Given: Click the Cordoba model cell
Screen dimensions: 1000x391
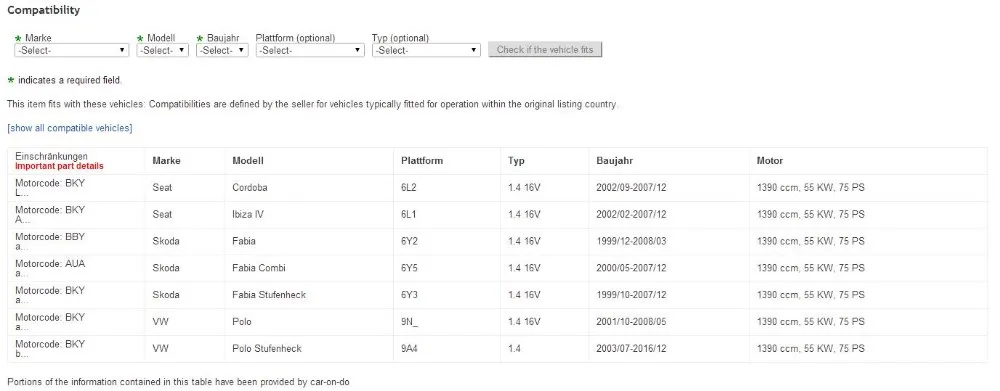Looking at the screenshot, I should (x=250, y=188).
